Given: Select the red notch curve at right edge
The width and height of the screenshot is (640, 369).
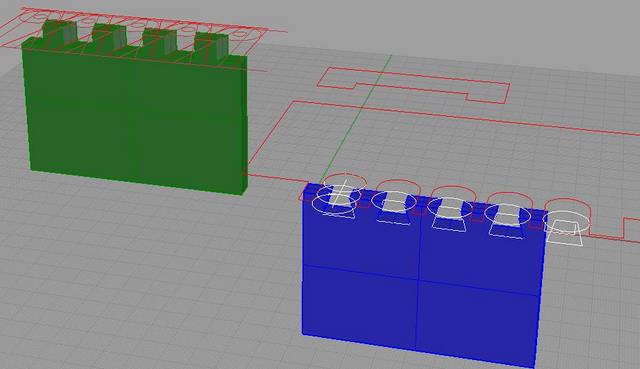Looking at the screenshot, I should pyautogui.click(x=631, y=229).
